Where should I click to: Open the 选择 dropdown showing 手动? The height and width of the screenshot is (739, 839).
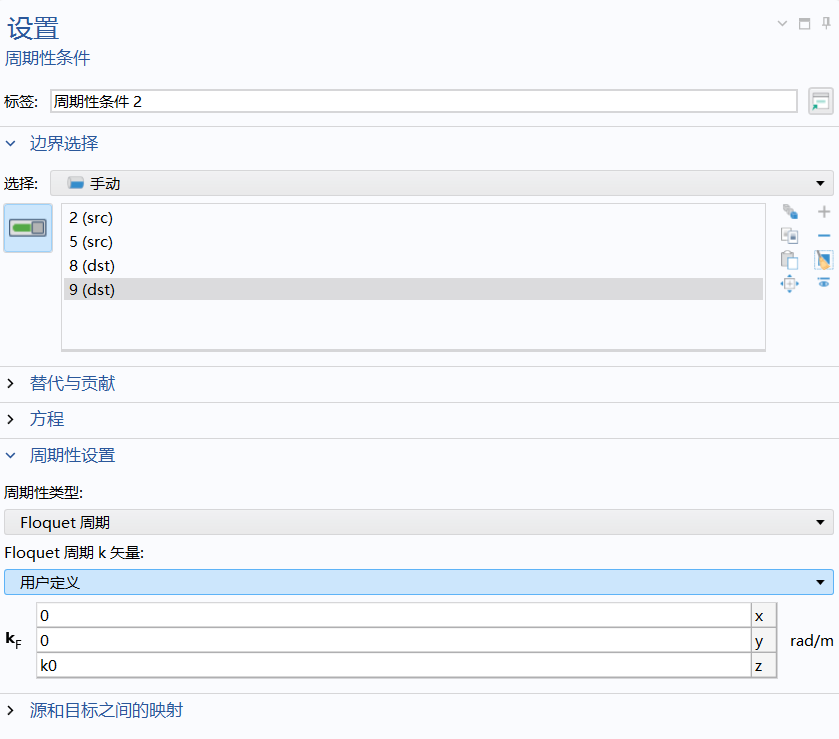tap(441, 183)
